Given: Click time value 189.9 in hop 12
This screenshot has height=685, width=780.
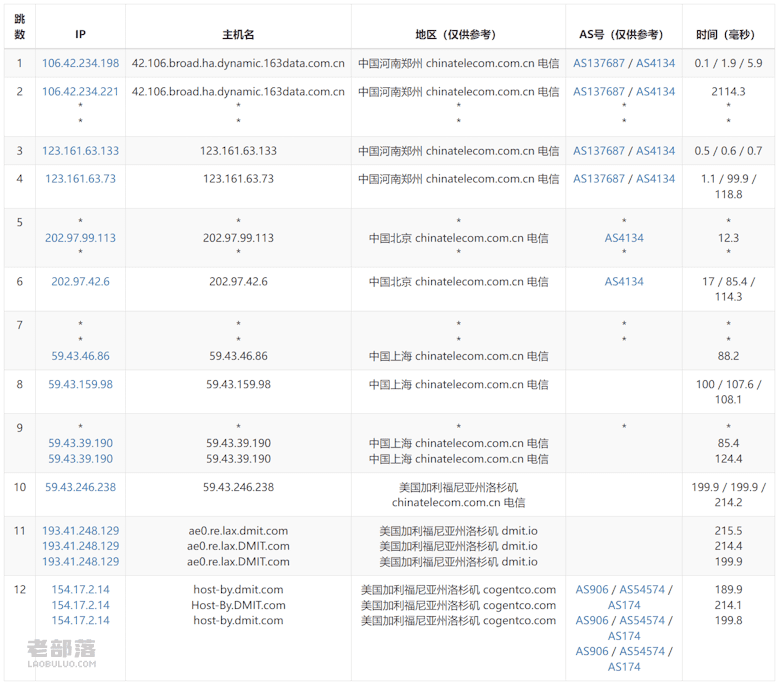Looking at the screenshot, I should coord(728,589).
